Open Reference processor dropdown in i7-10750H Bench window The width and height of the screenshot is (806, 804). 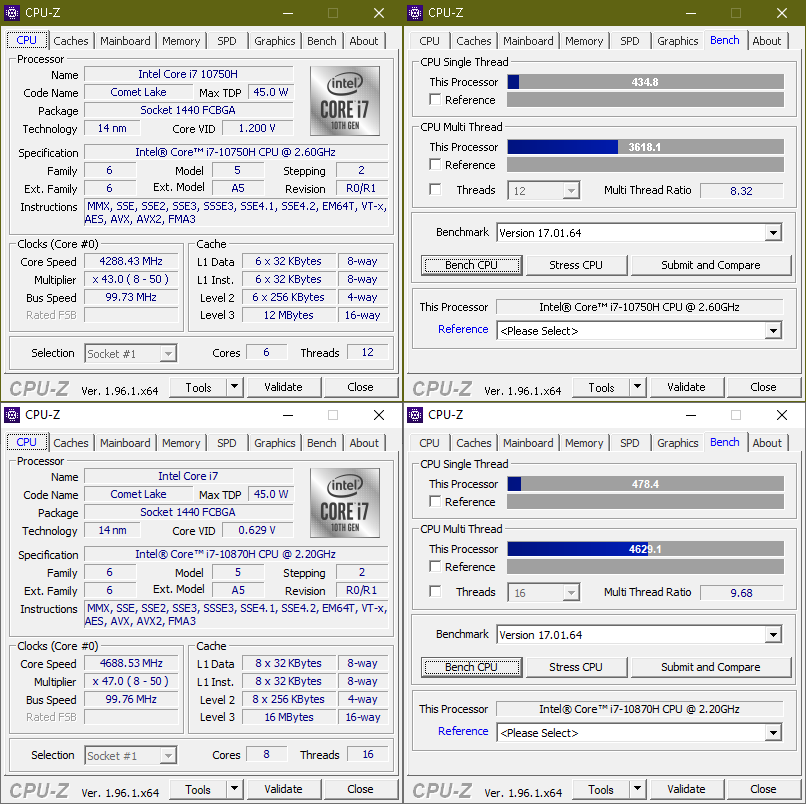click(x=773, y=331)
